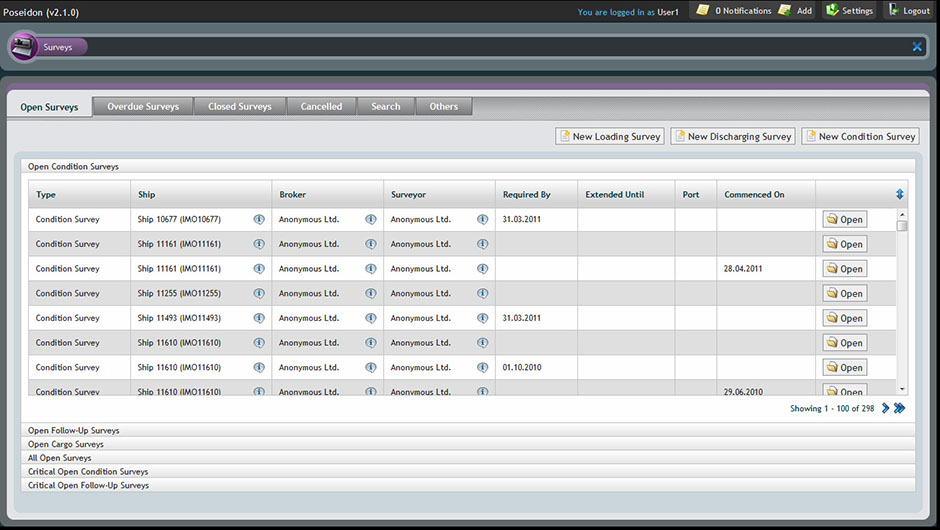Click Surveyor info icon in Ship 11493 row
The width and height of the screenshot is (940, 530).
483,318
